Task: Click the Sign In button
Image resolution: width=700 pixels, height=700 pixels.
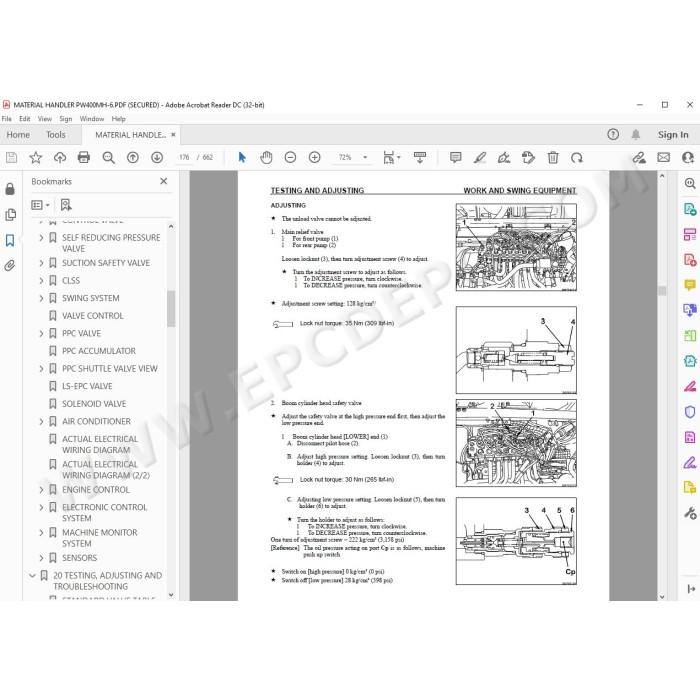Action: click(x=673, y=134)
